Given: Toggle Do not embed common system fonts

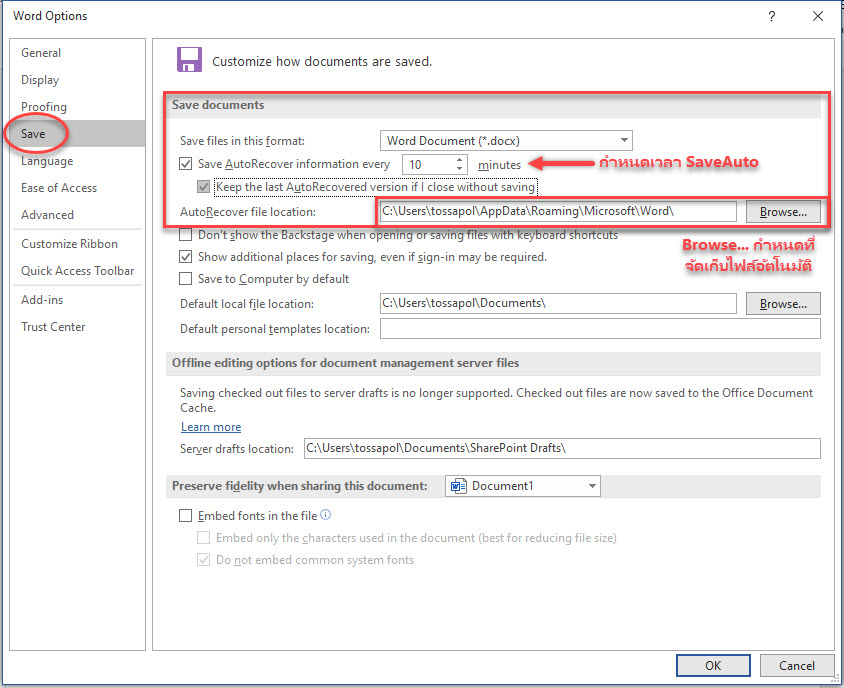Looking at the screenshot, I should point(203,560).
